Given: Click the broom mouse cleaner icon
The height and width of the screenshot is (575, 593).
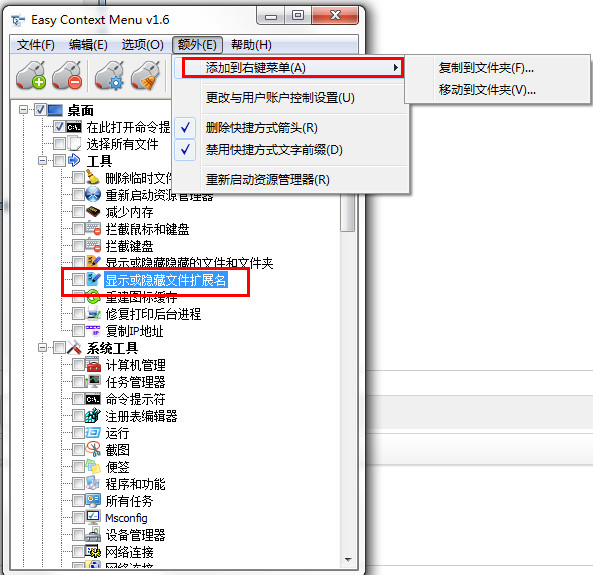Looking at the screenshot, I should [x=146, y=76].
